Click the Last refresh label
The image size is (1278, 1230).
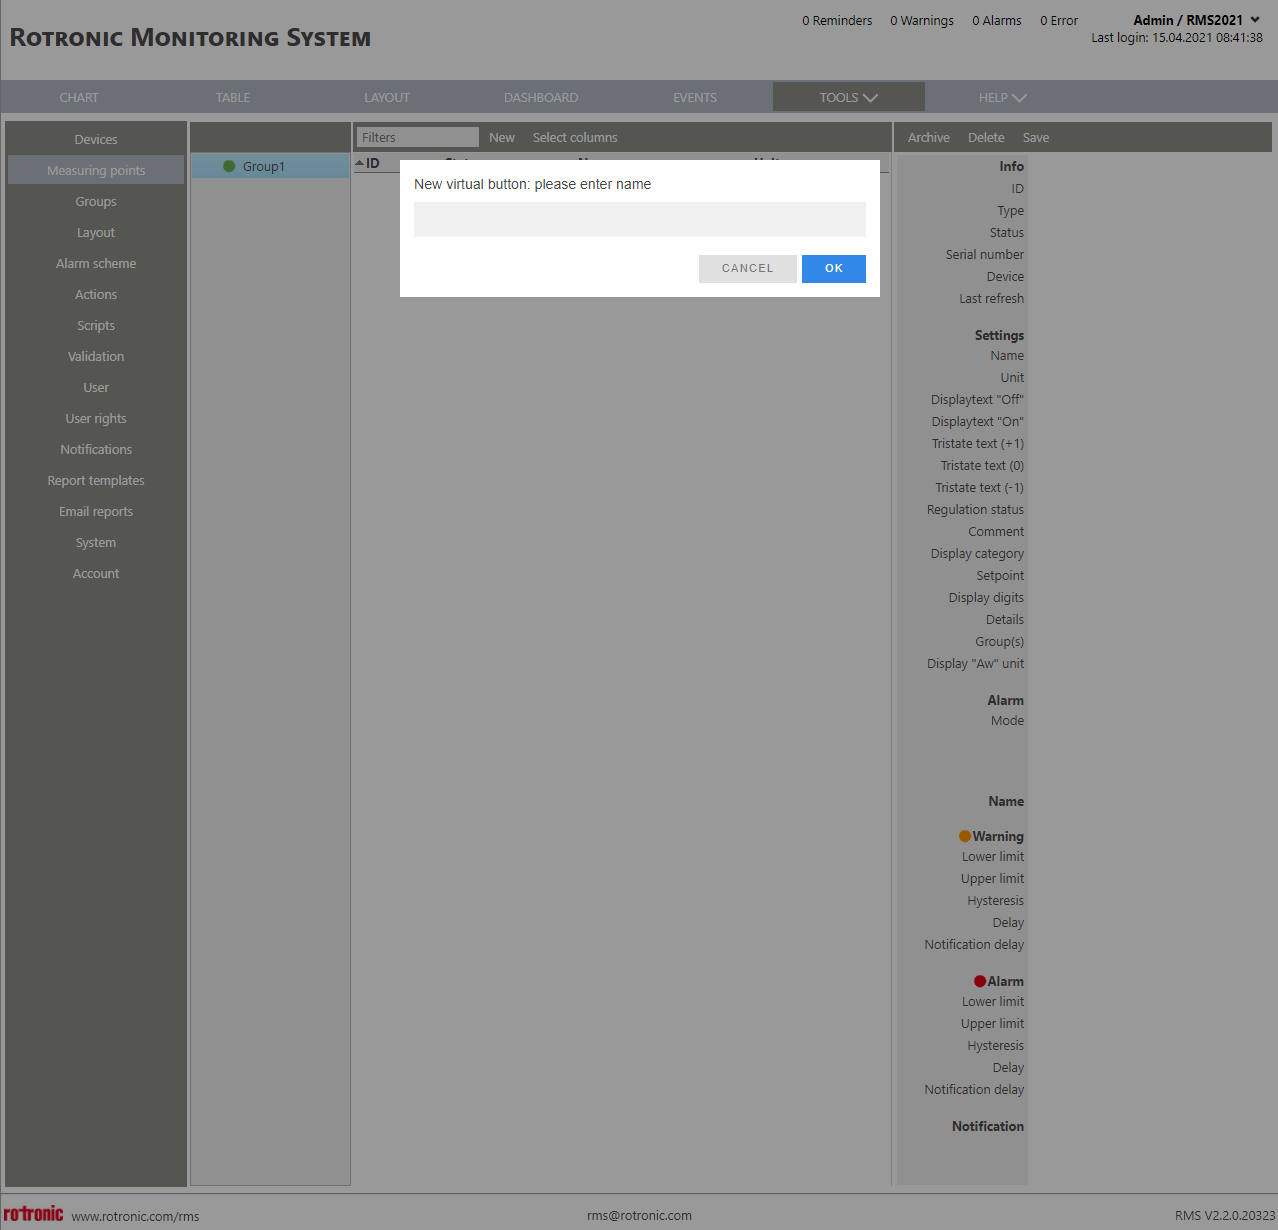[x=991, y=298]
